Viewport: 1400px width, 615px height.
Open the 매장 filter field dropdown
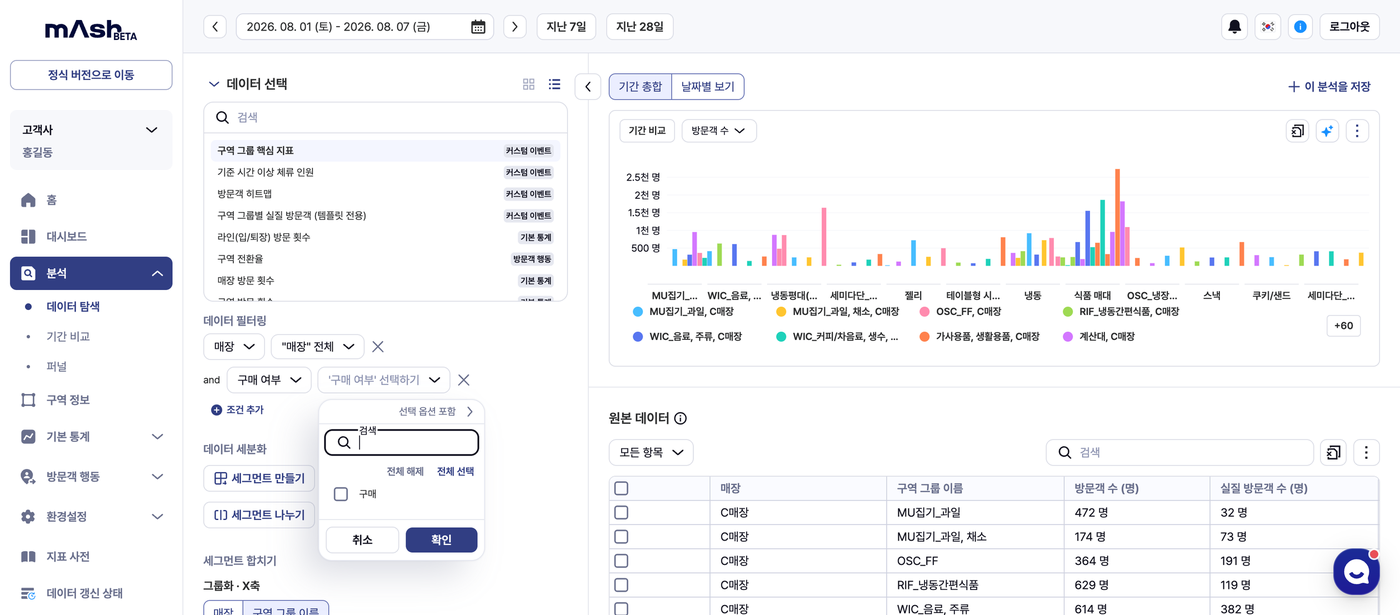point(234,347)
